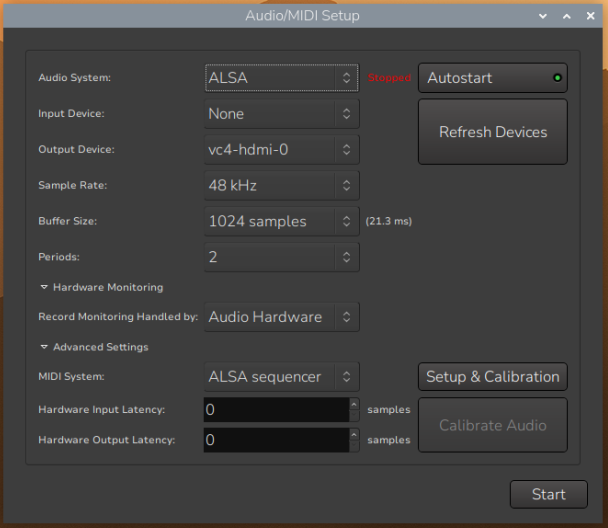
Task: Open the MIDI System dropdown
Action: point(281,377)
